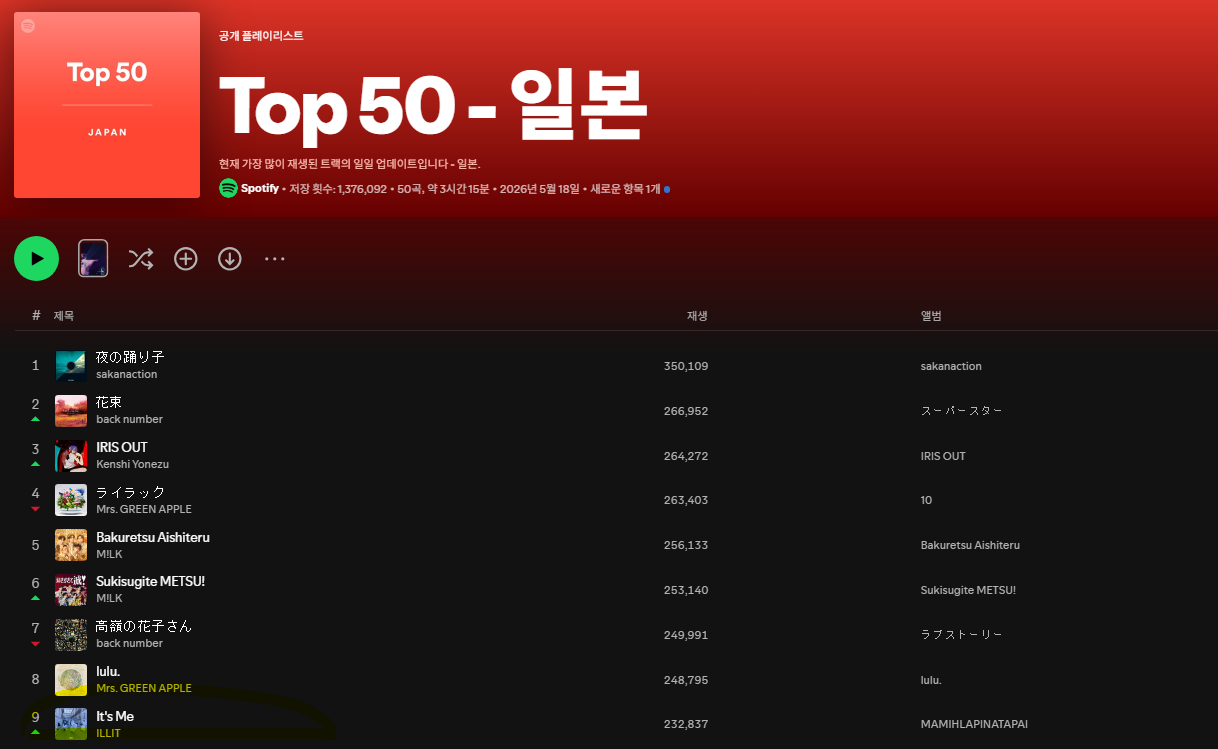Select track title IRIS OUT
The width and height of the screenshot is (1218, 749).
pos(122,447)
